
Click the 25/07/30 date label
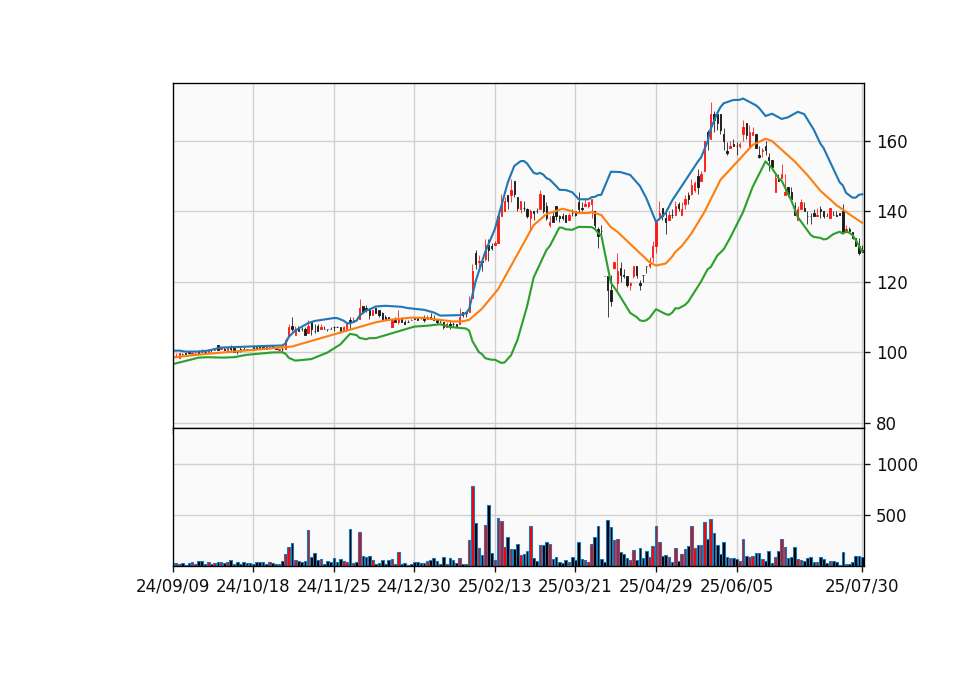pos(862,586)
